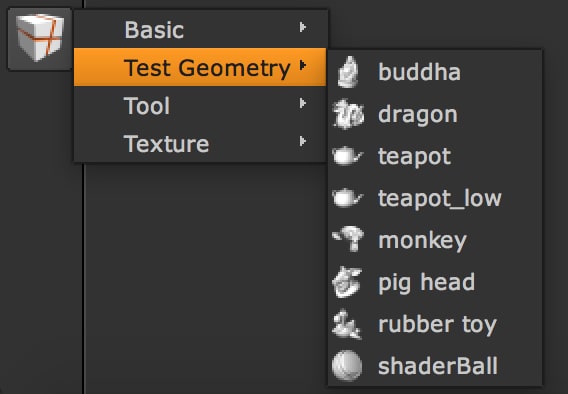Click the shaderBall sphere icon

(347, 366)
